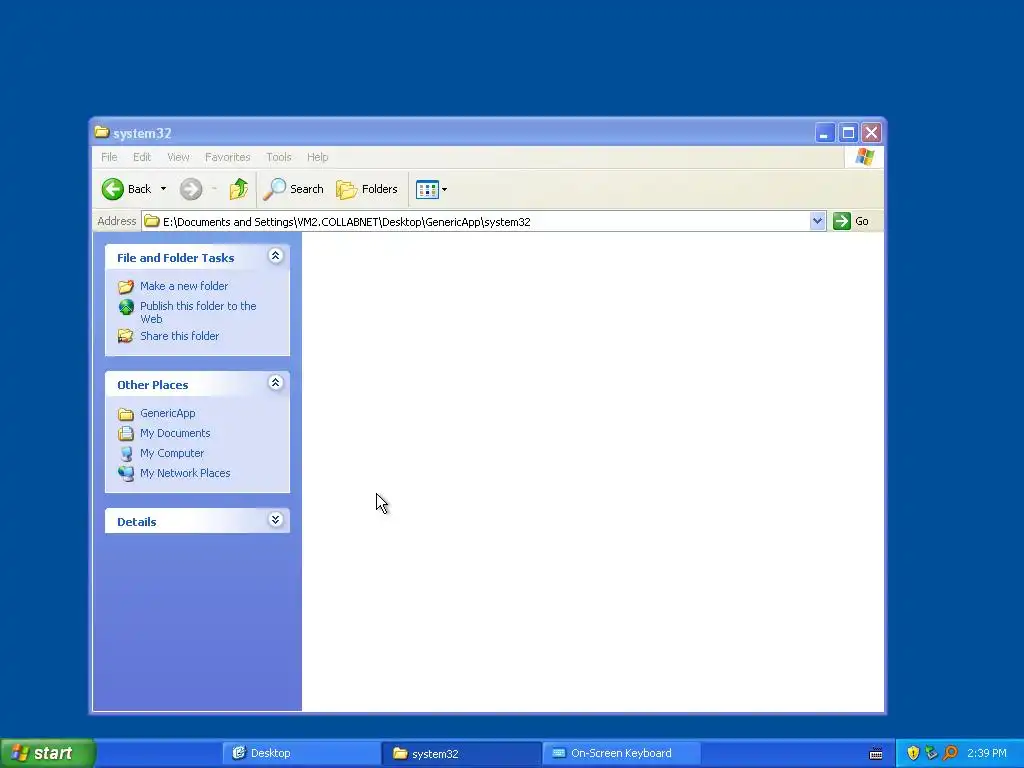Click the folder icon in the Address bar
This screenshot has height=768, width=1024.
click(152, 221)
